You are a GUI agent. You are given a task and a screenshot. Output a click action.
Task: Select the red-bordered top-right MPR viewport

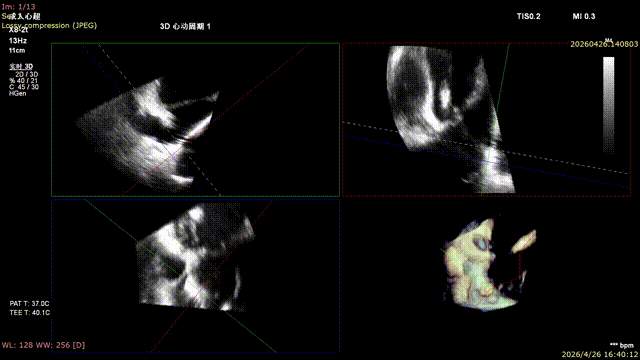pos(487,120)
